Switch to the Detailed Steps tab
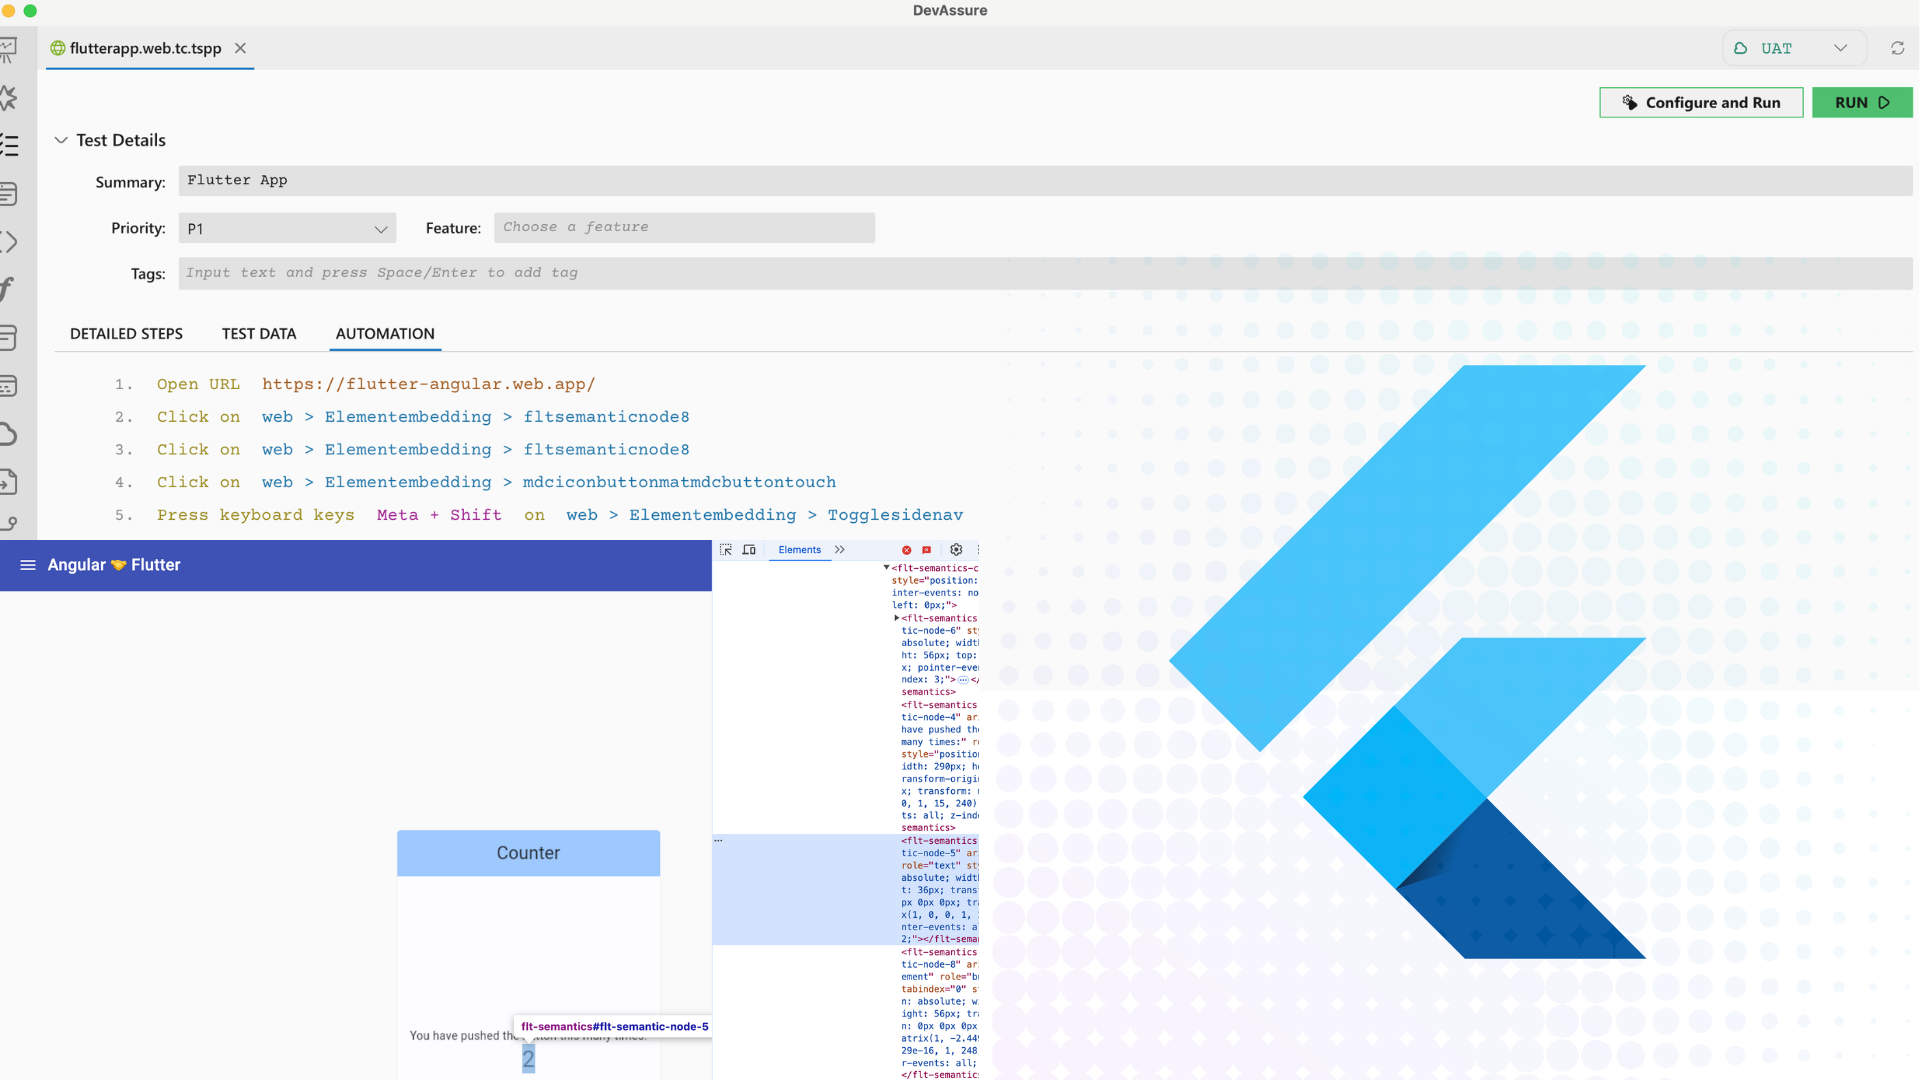 point(125,332)
